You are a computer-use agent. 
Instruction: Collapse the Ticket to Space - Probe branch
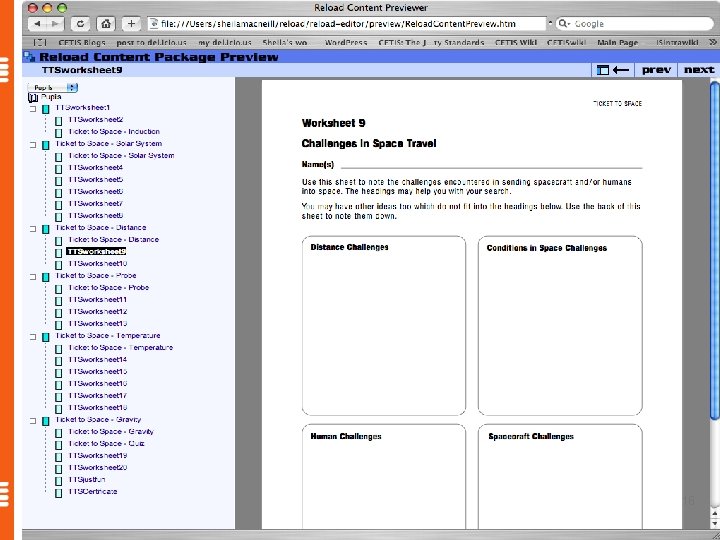coord(33,277)
